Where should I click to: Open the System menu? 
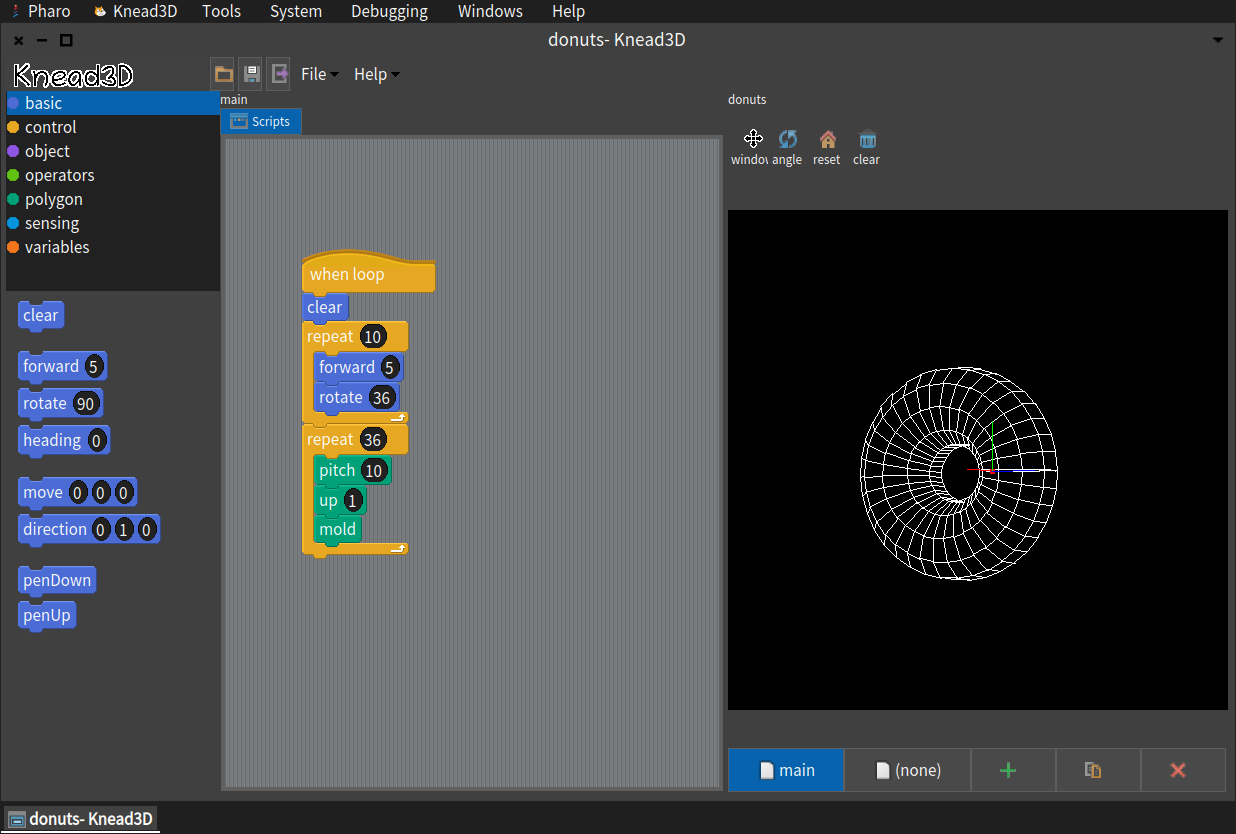pyautogui.click(x=296, y=11)
